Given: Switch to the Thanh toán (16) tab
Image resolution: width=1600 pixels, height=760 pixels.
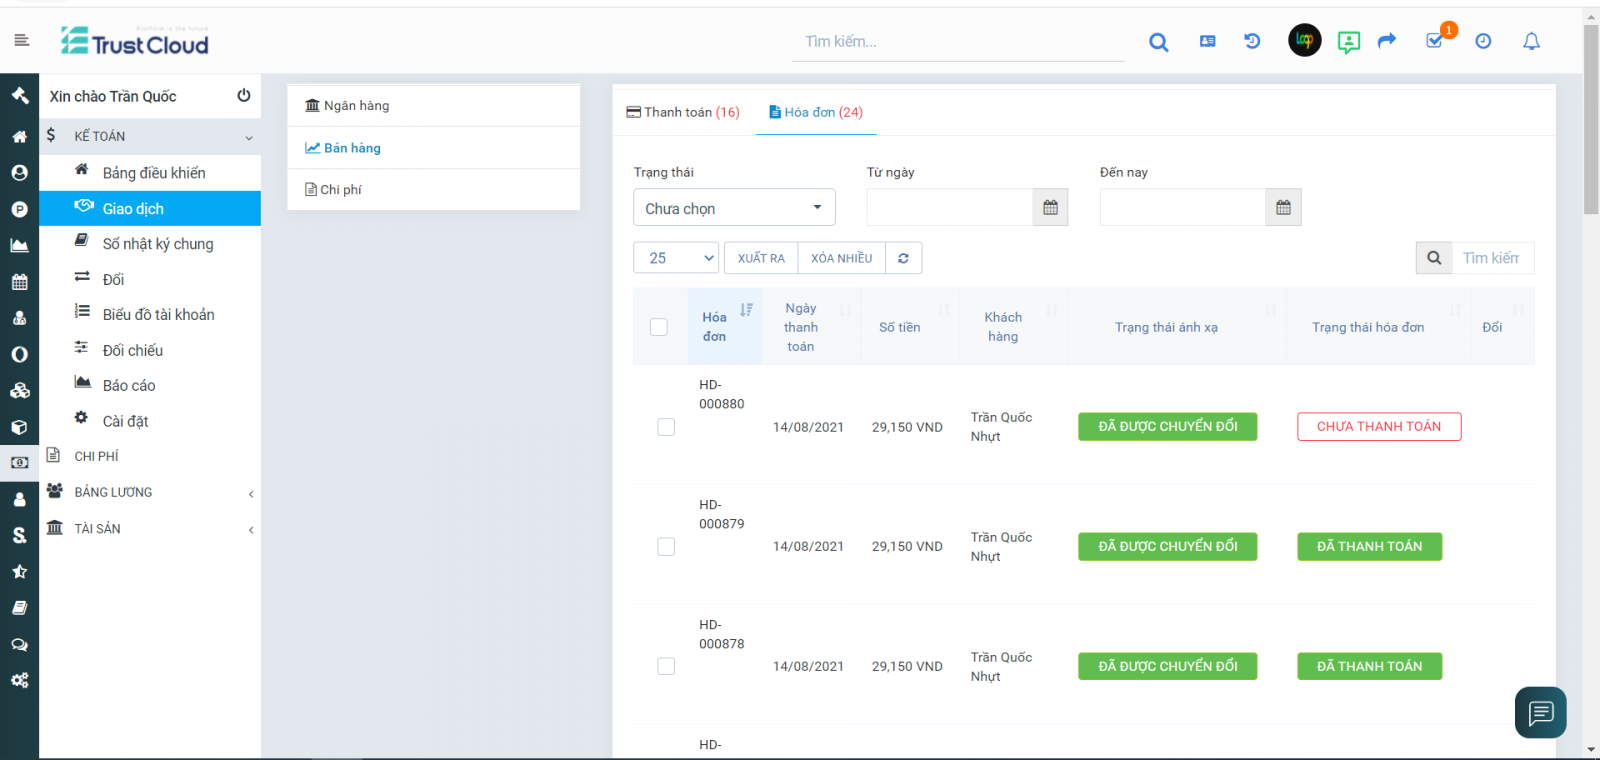Looking at the screenshot, I should 684,112.
